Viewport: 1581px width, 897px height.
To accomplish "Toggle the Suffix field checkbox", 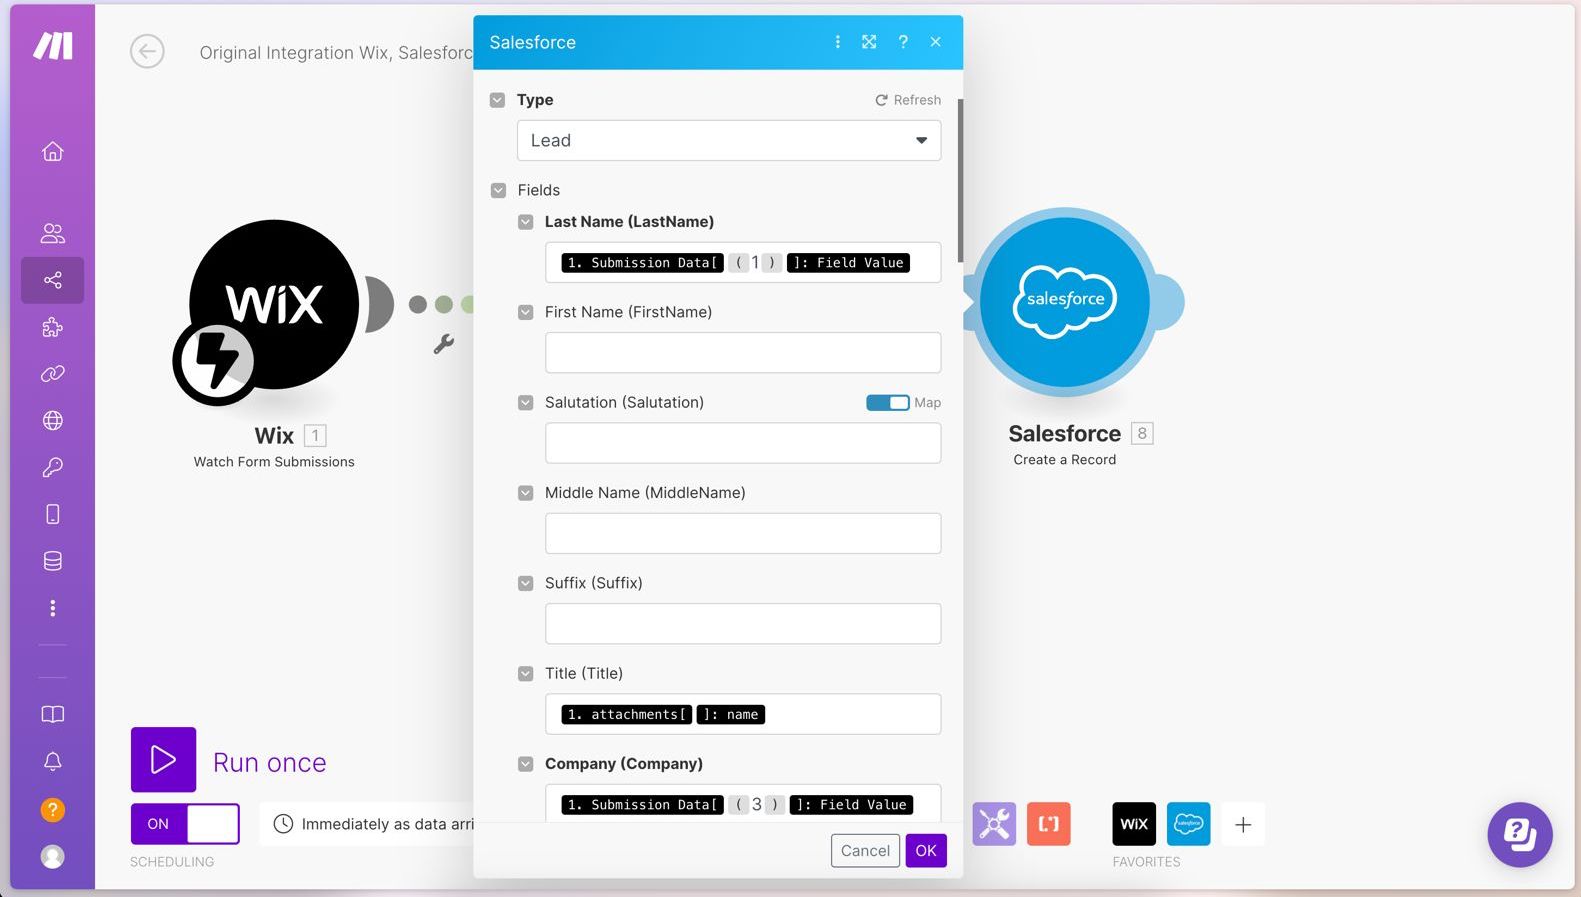I will pyautogui.click(x=526, y=583).
